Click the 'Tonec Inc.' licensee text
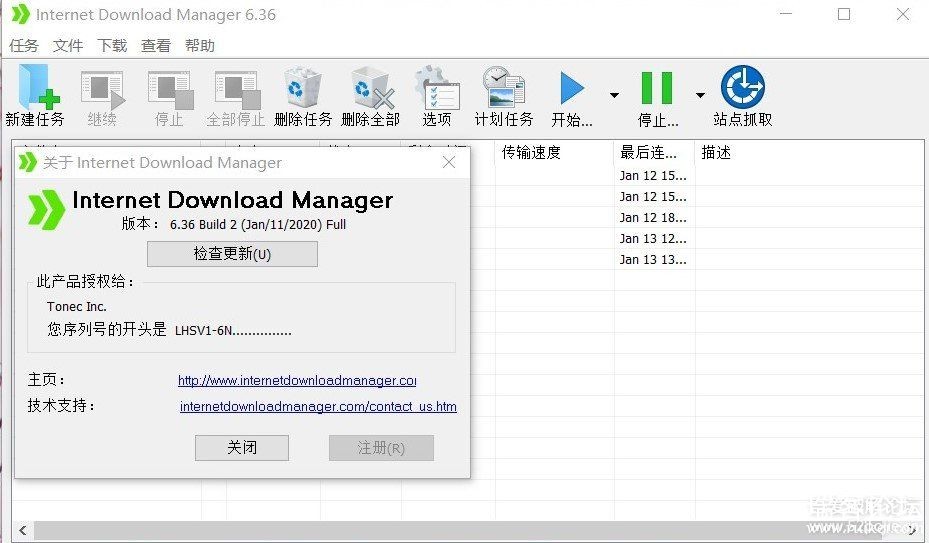Screen dimensions: 929x543 76,306
